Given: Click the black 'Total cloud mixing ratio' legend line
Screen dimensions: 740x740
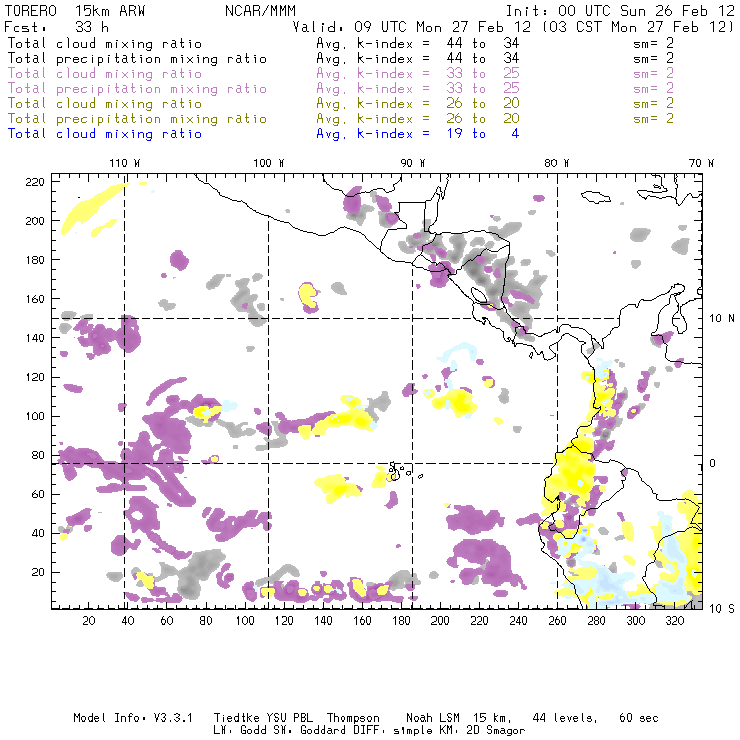Looking at the screenshot, I should pyautogui.click(x=105, y=44).
